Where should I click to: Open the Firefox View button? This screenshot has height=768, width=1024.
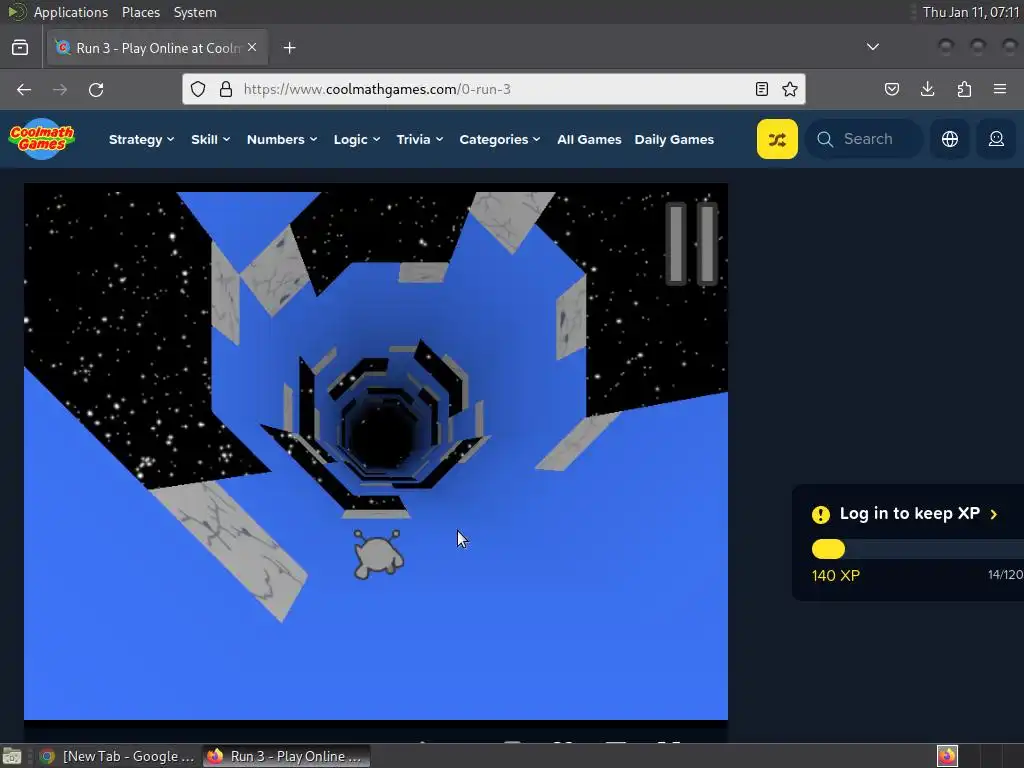(x=20, y=48)
